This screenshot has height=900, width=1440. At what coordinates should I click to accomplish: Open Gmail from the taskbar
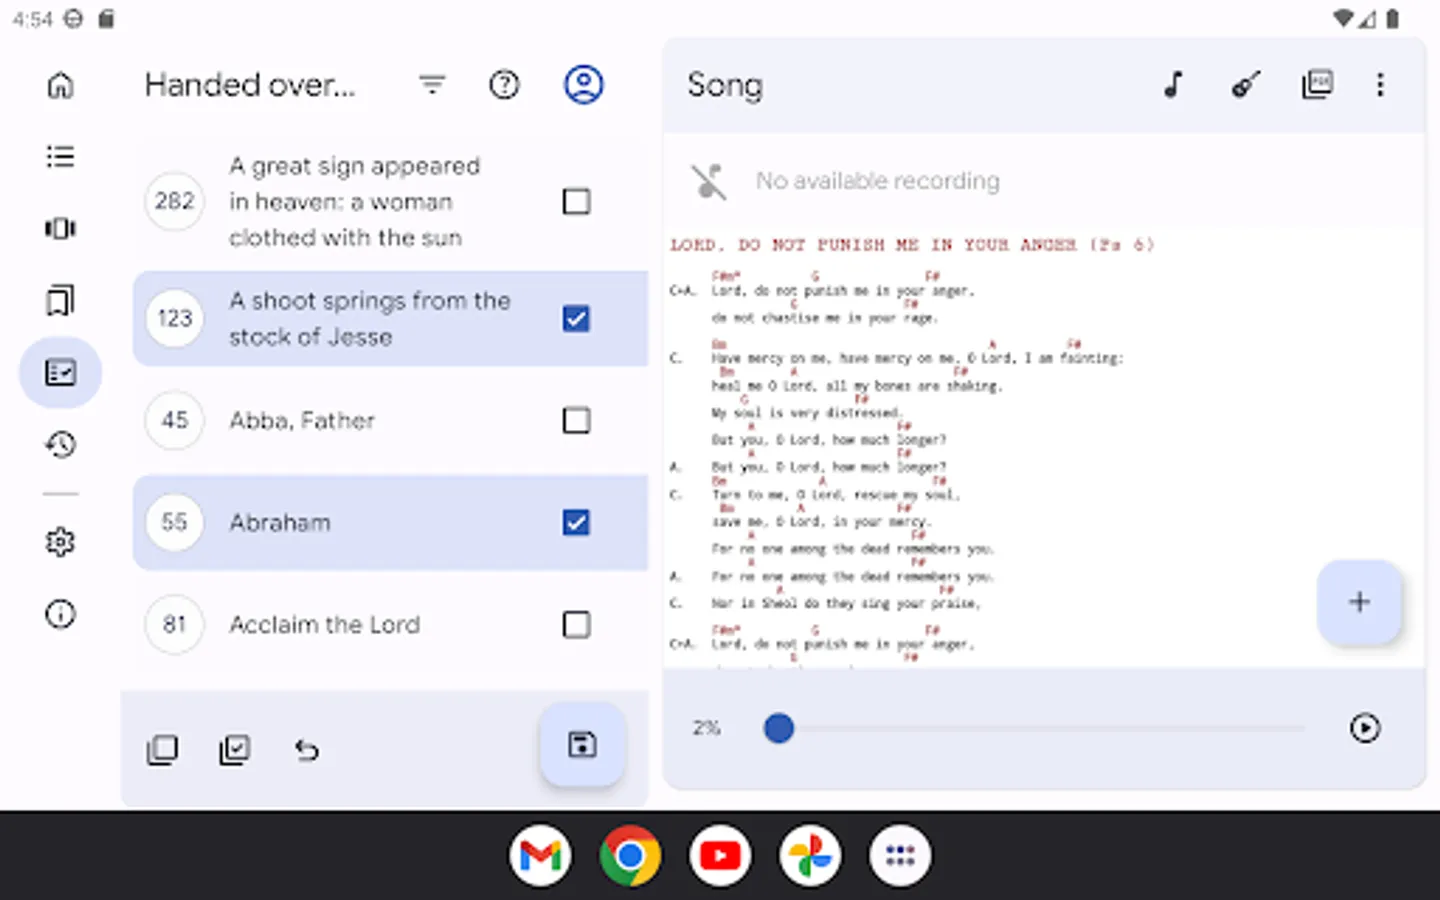540,856
